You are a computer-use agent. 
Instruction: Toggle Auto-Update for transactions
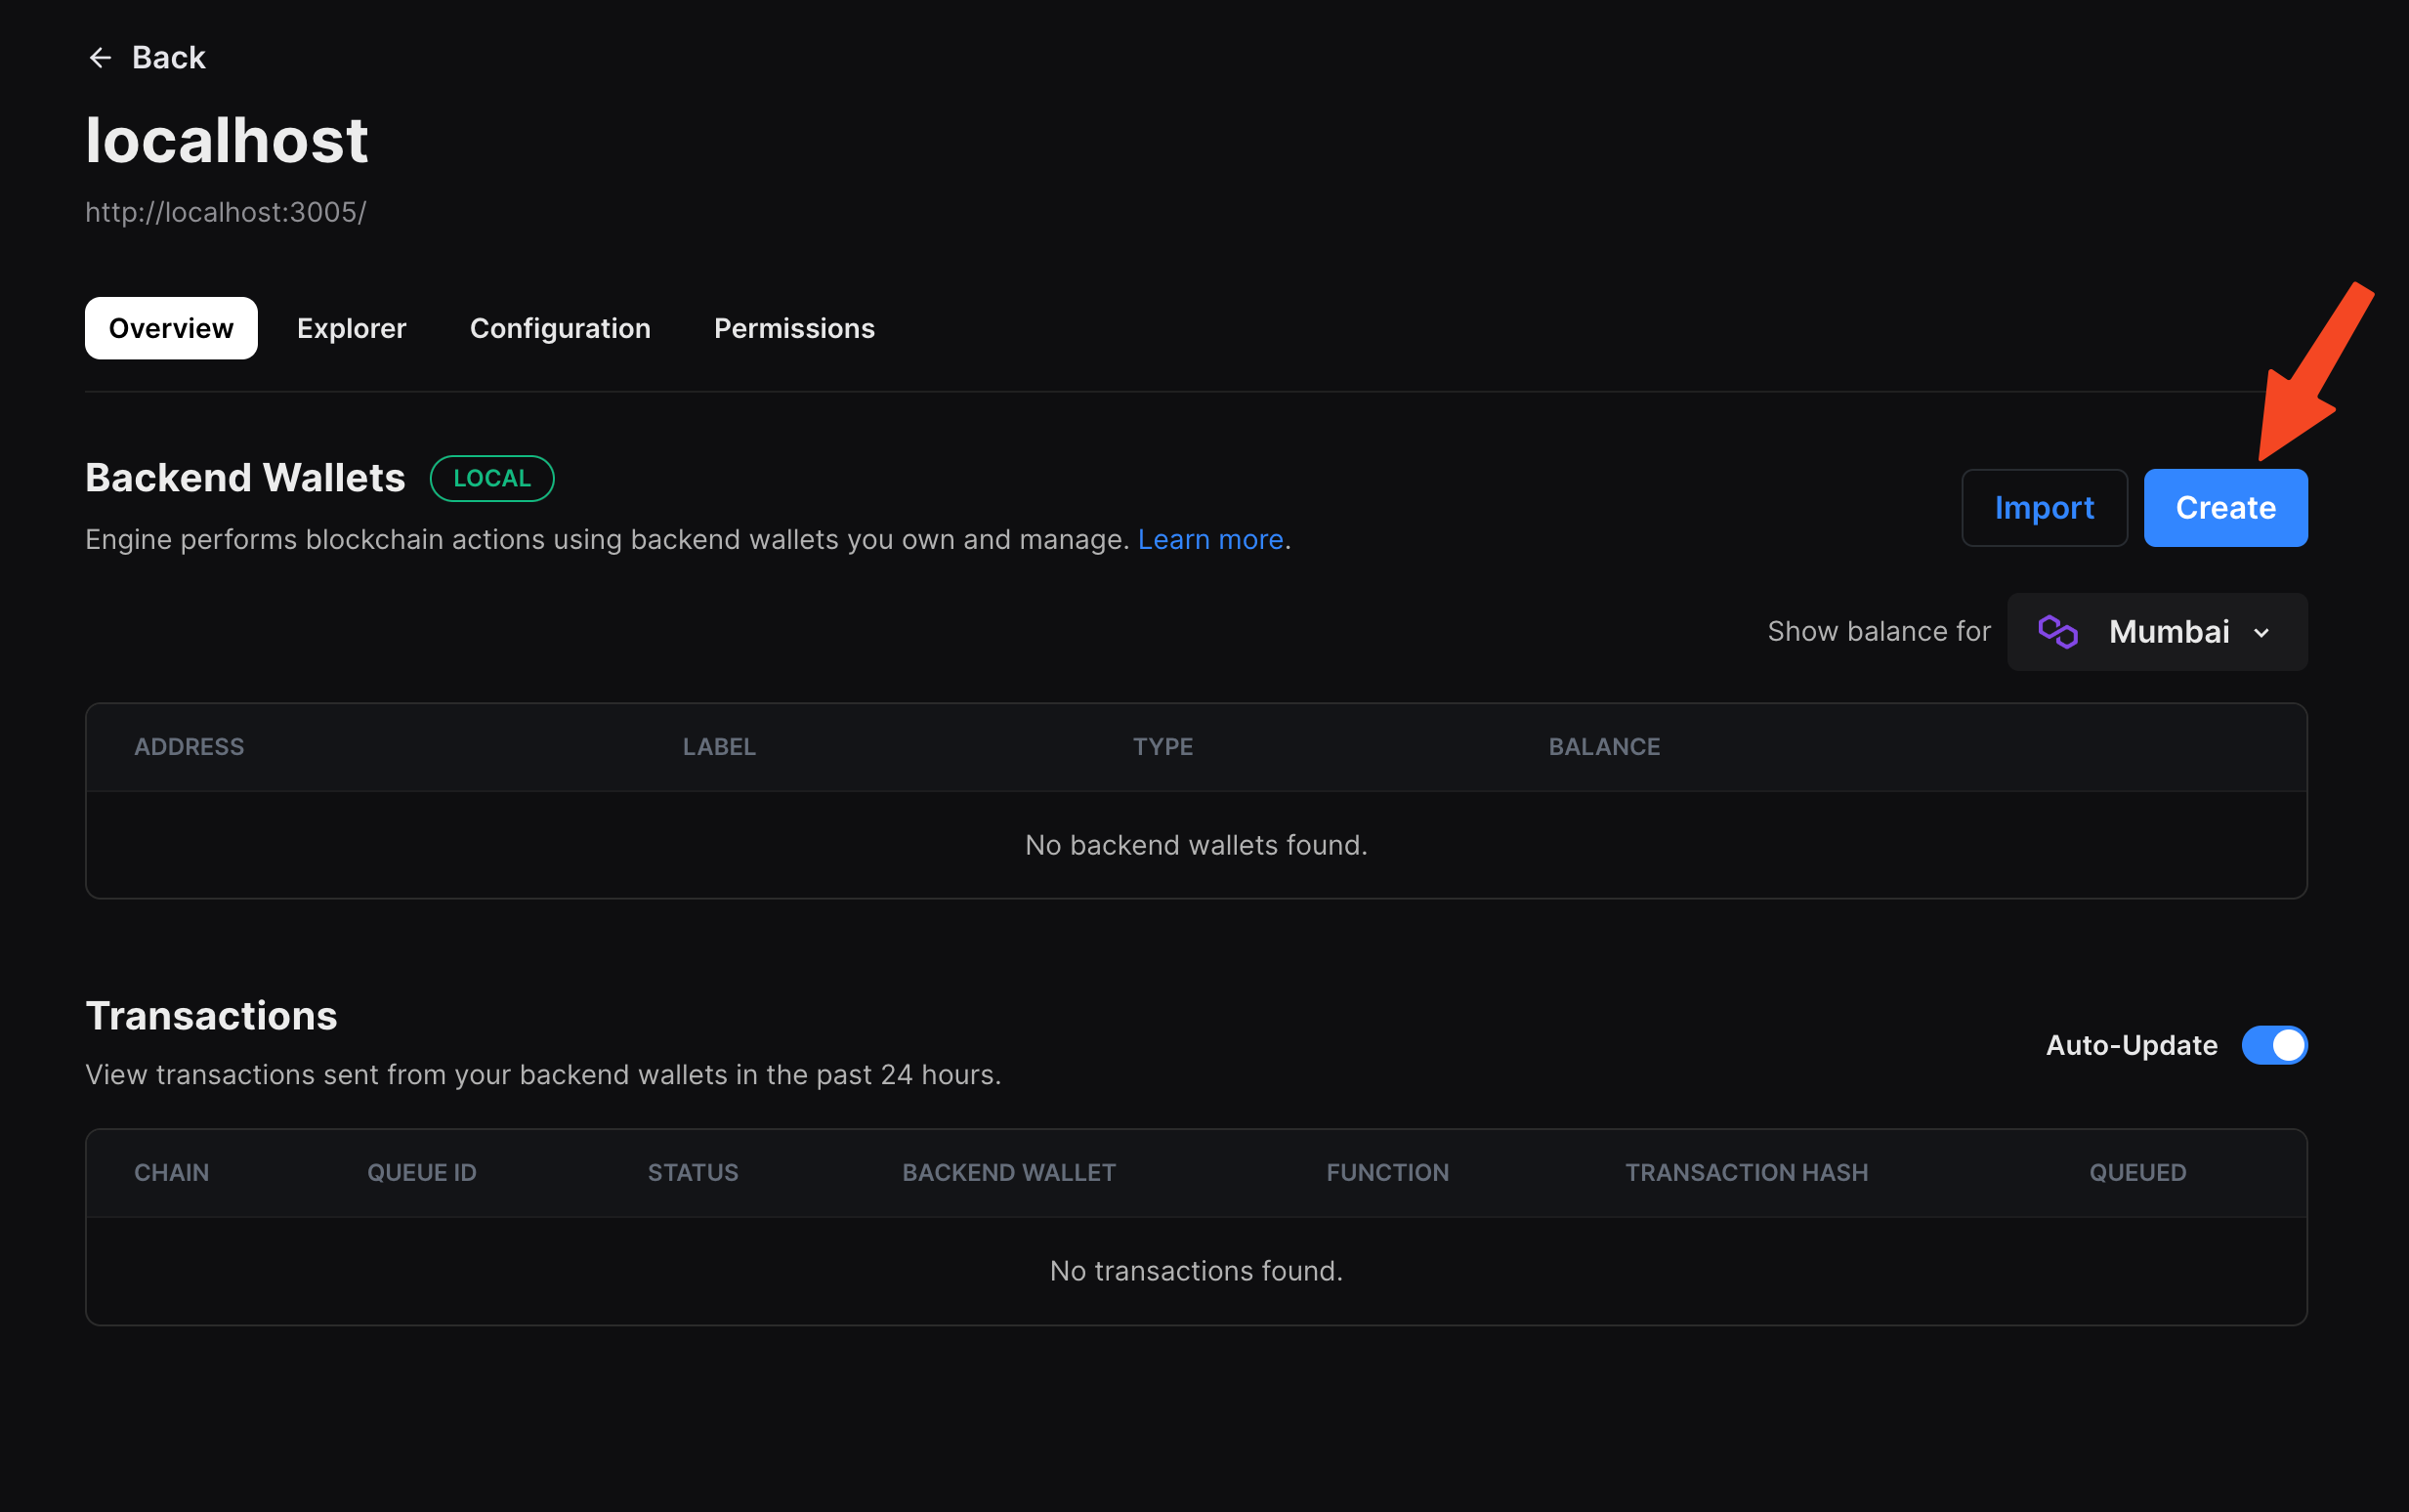coord(2273,1044)
